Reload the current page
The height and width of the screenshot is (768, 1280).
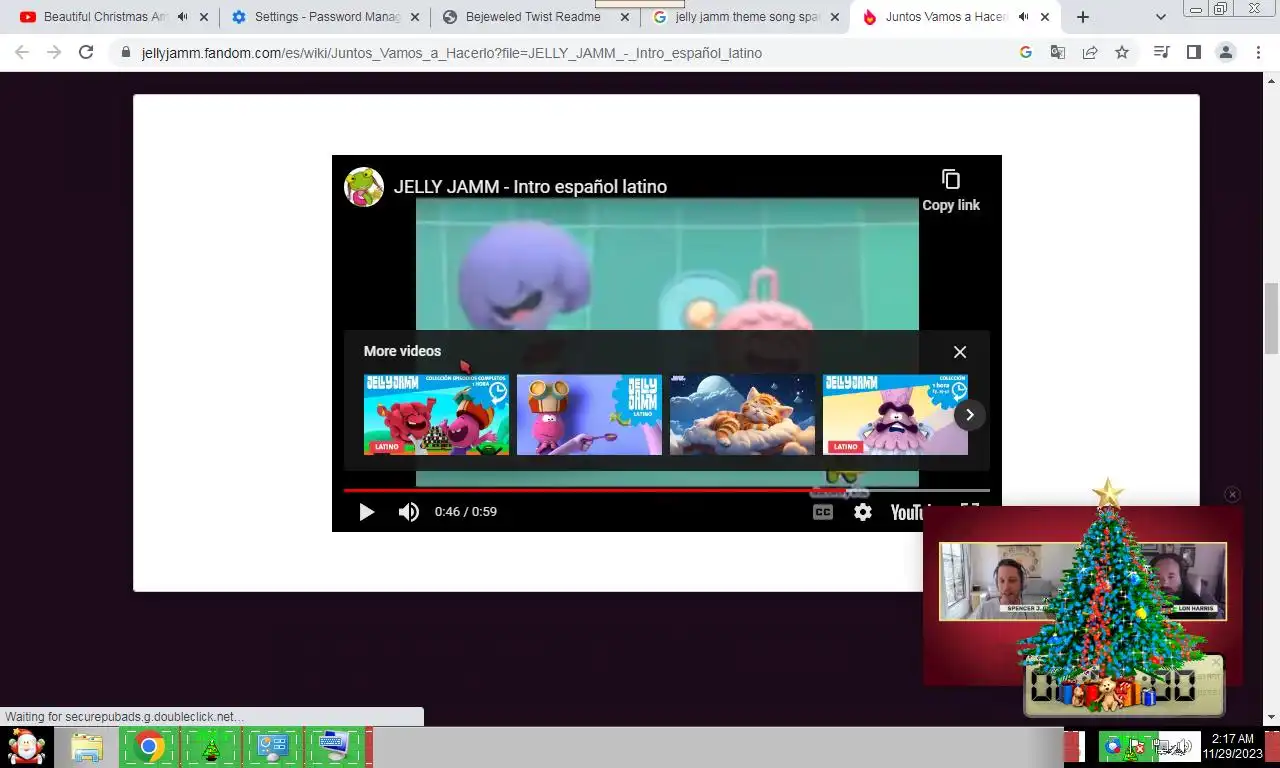click(86, 52)
